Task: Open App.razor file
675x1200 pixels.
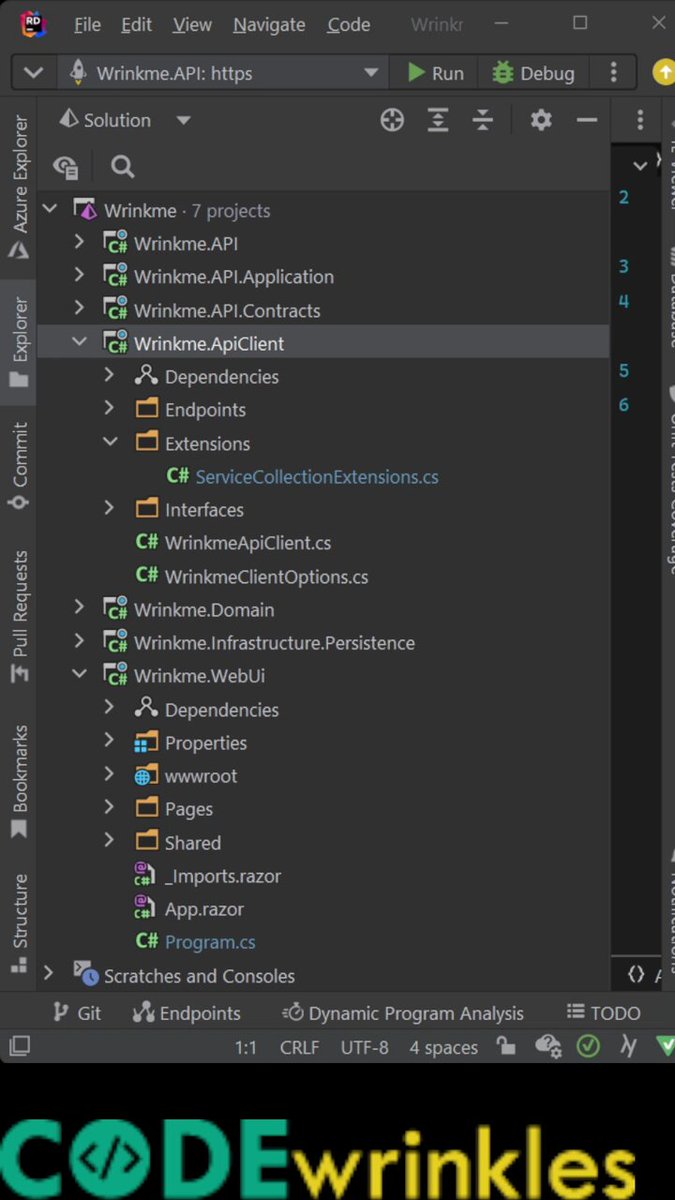Action: 204,909
